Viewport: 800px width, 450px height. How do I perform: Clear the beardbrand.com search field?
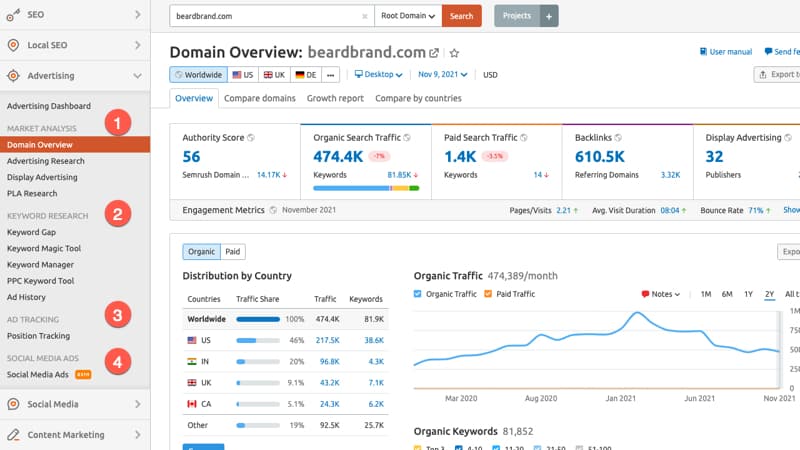[x=364, y=16]
